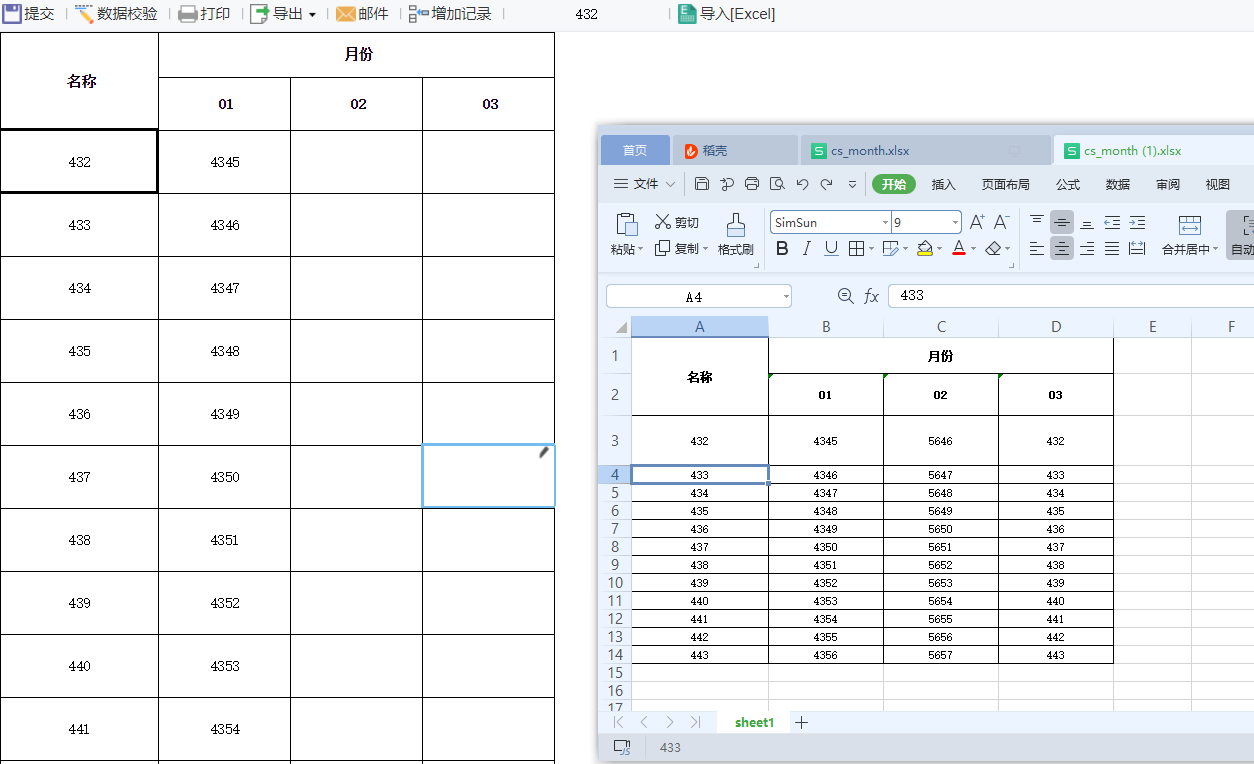The width and height of the screenshot is (1254, 764).
Task: Toggle center horizontal alignment
Action: pos(1062,248)
